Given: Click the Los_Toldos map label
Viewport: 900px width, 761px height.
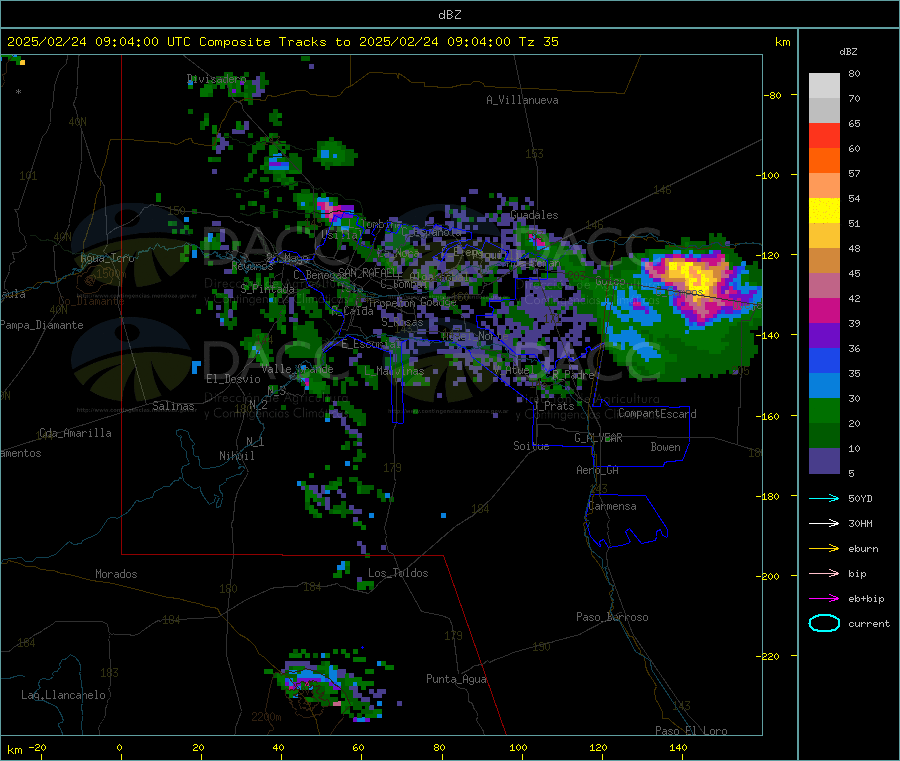Looking at the screenshot, I should tap(398, 573).
